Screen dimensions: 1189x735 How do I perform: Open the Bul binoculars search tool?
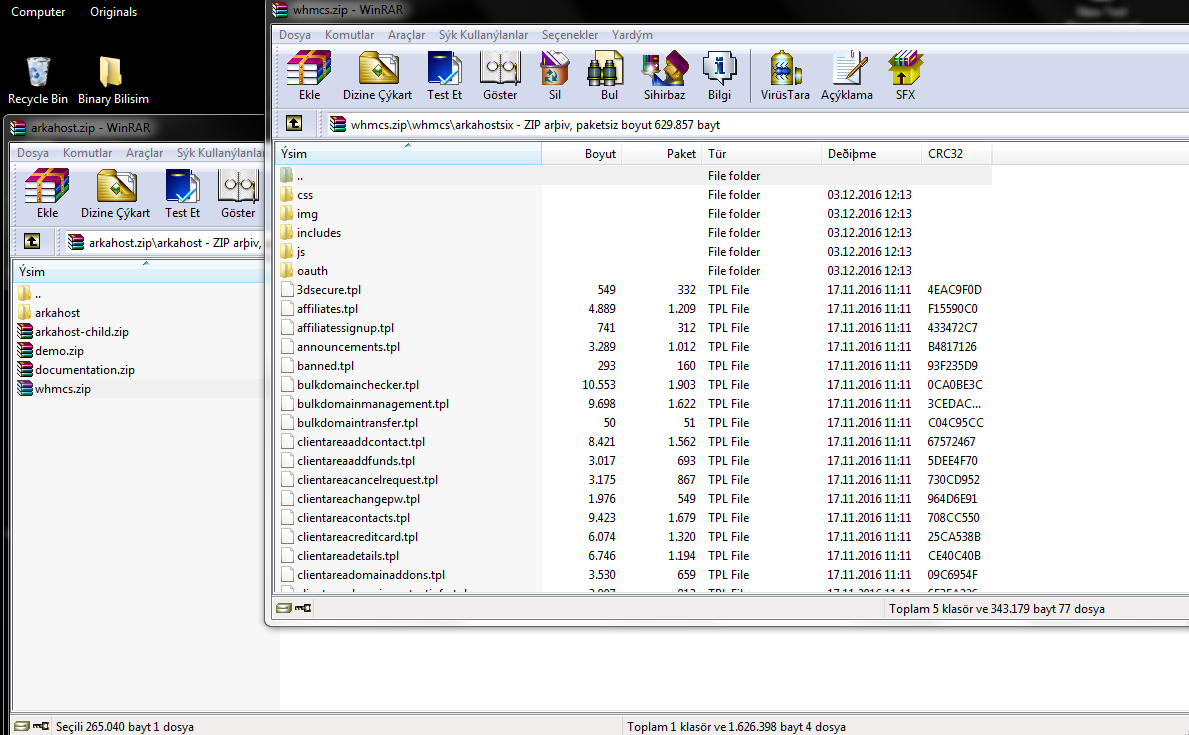(x=609, y=76)
